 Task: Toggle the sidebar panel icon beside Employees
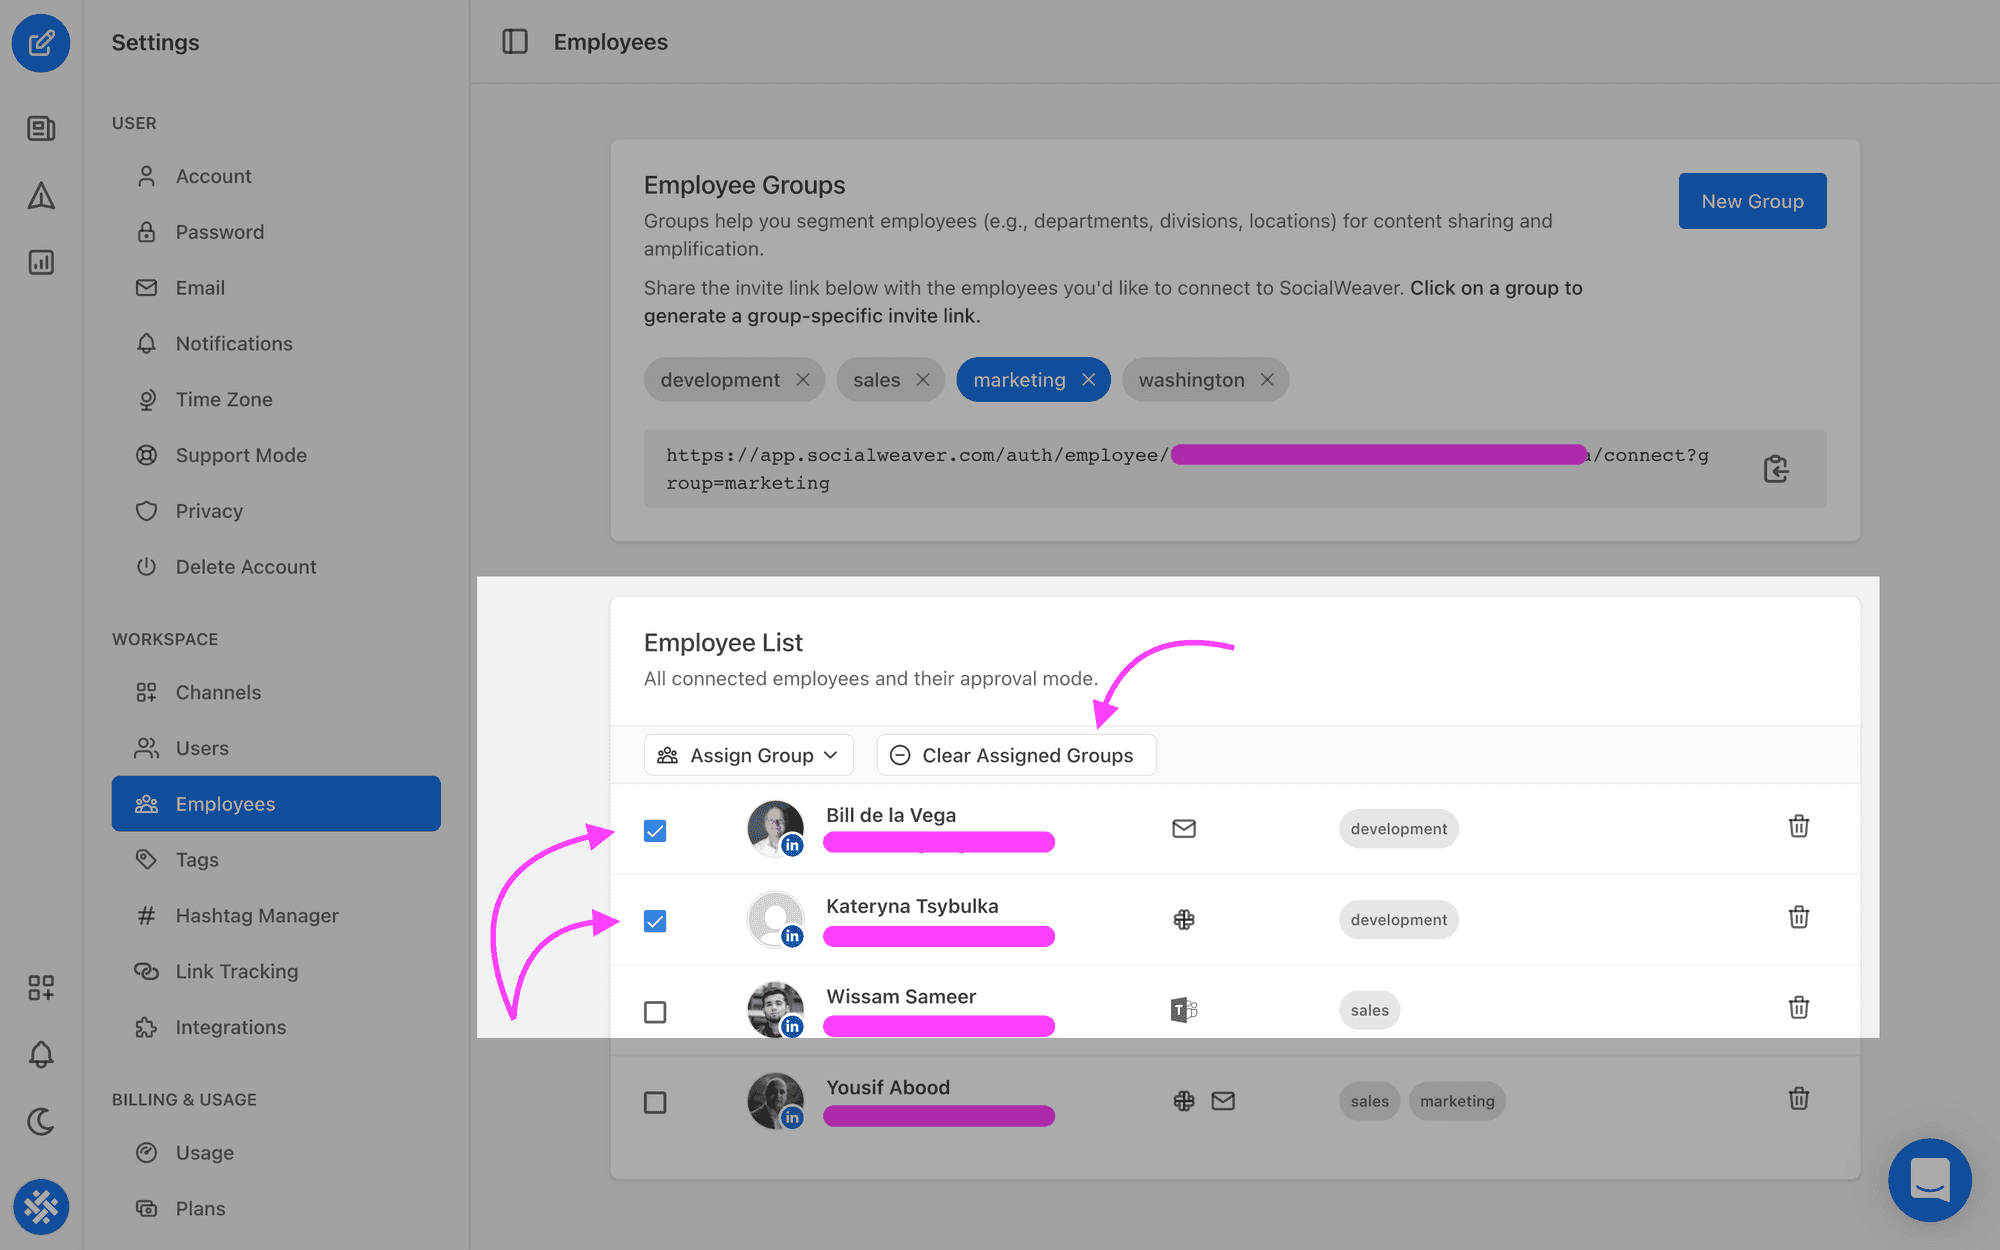click(515, 42)
